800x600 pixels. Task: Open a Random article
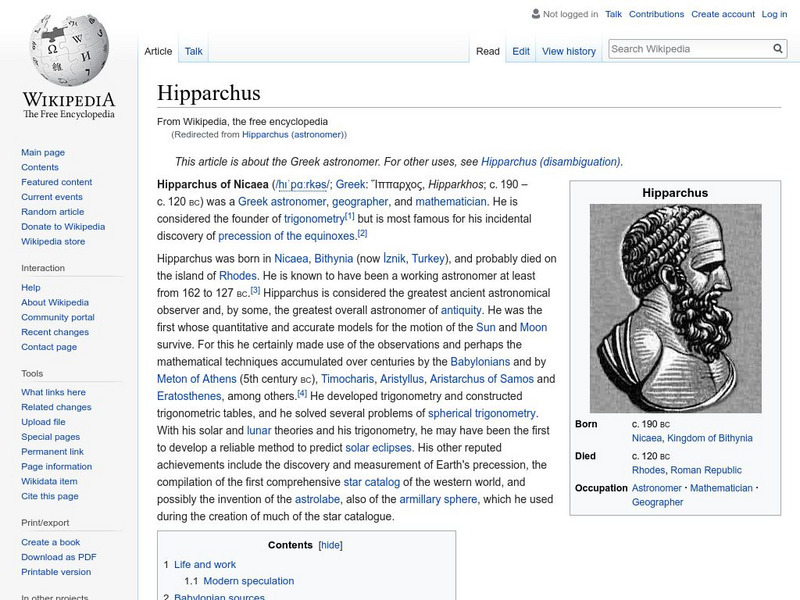click(53, 211)
